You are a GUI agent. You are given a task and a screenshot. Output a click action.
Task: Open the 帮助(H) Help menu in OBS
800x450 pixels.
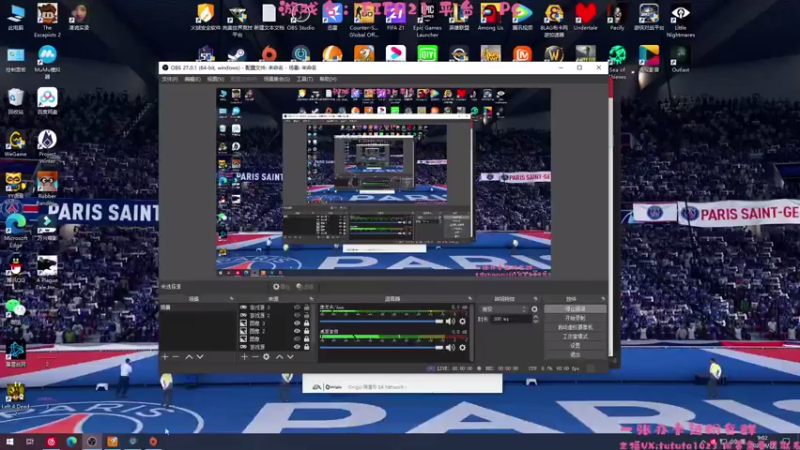tap(328, 79)
